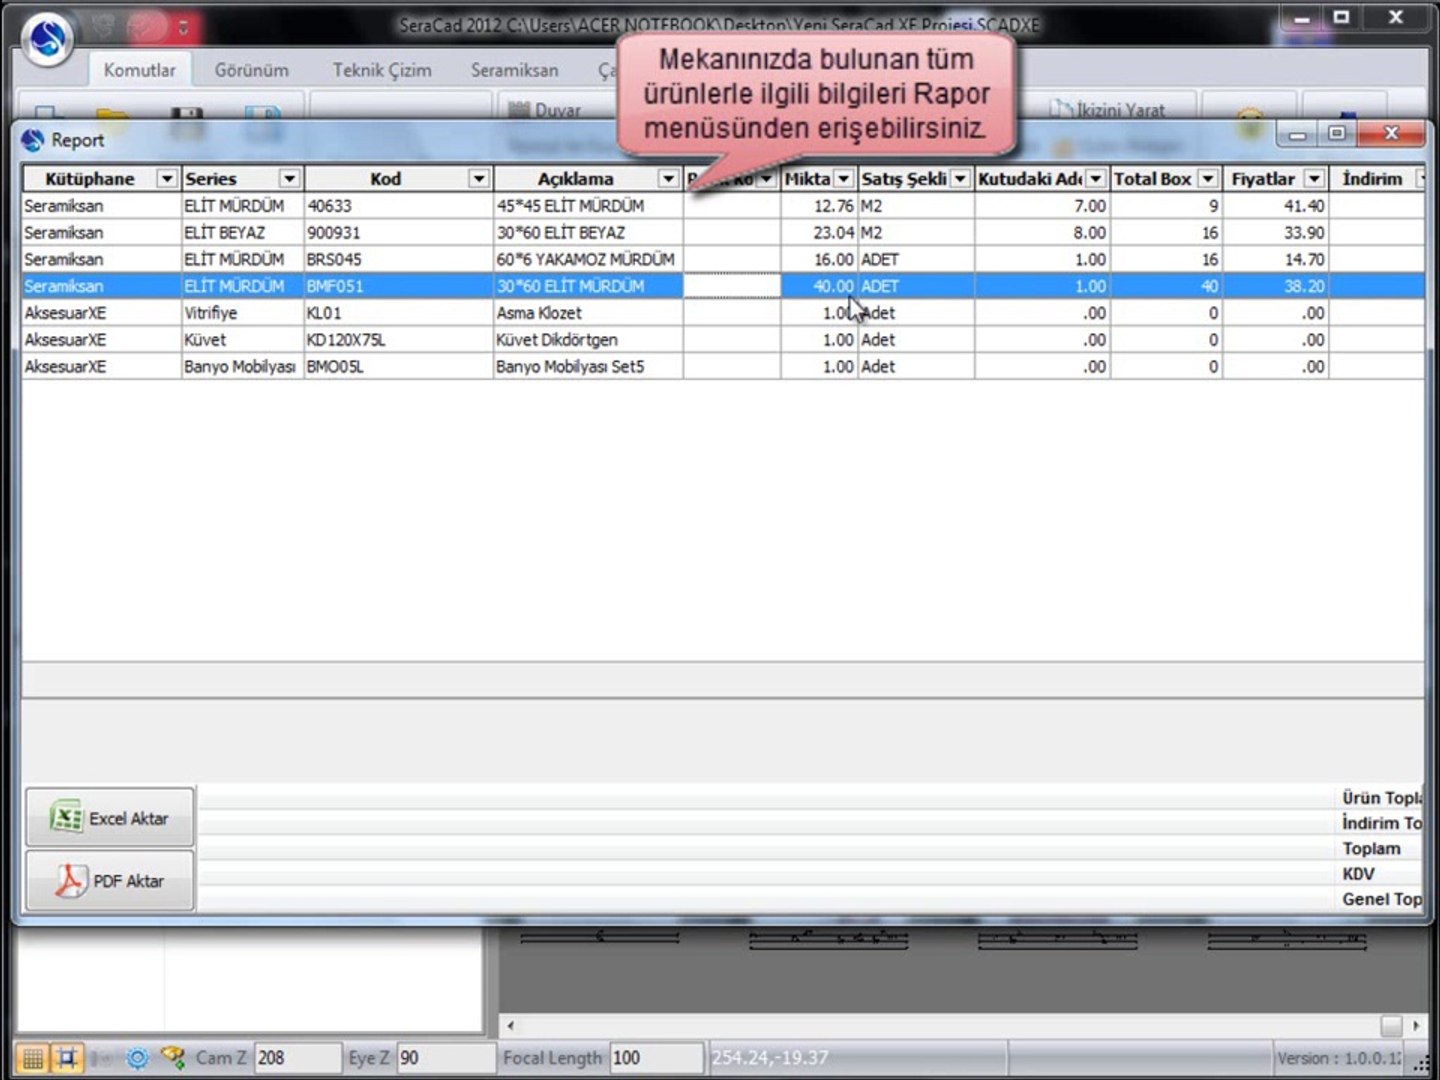Click the right arrow of horizontal scrollbar
The width and height of the screenshot is (1440, 1080).
[x=1416, y=1025]
